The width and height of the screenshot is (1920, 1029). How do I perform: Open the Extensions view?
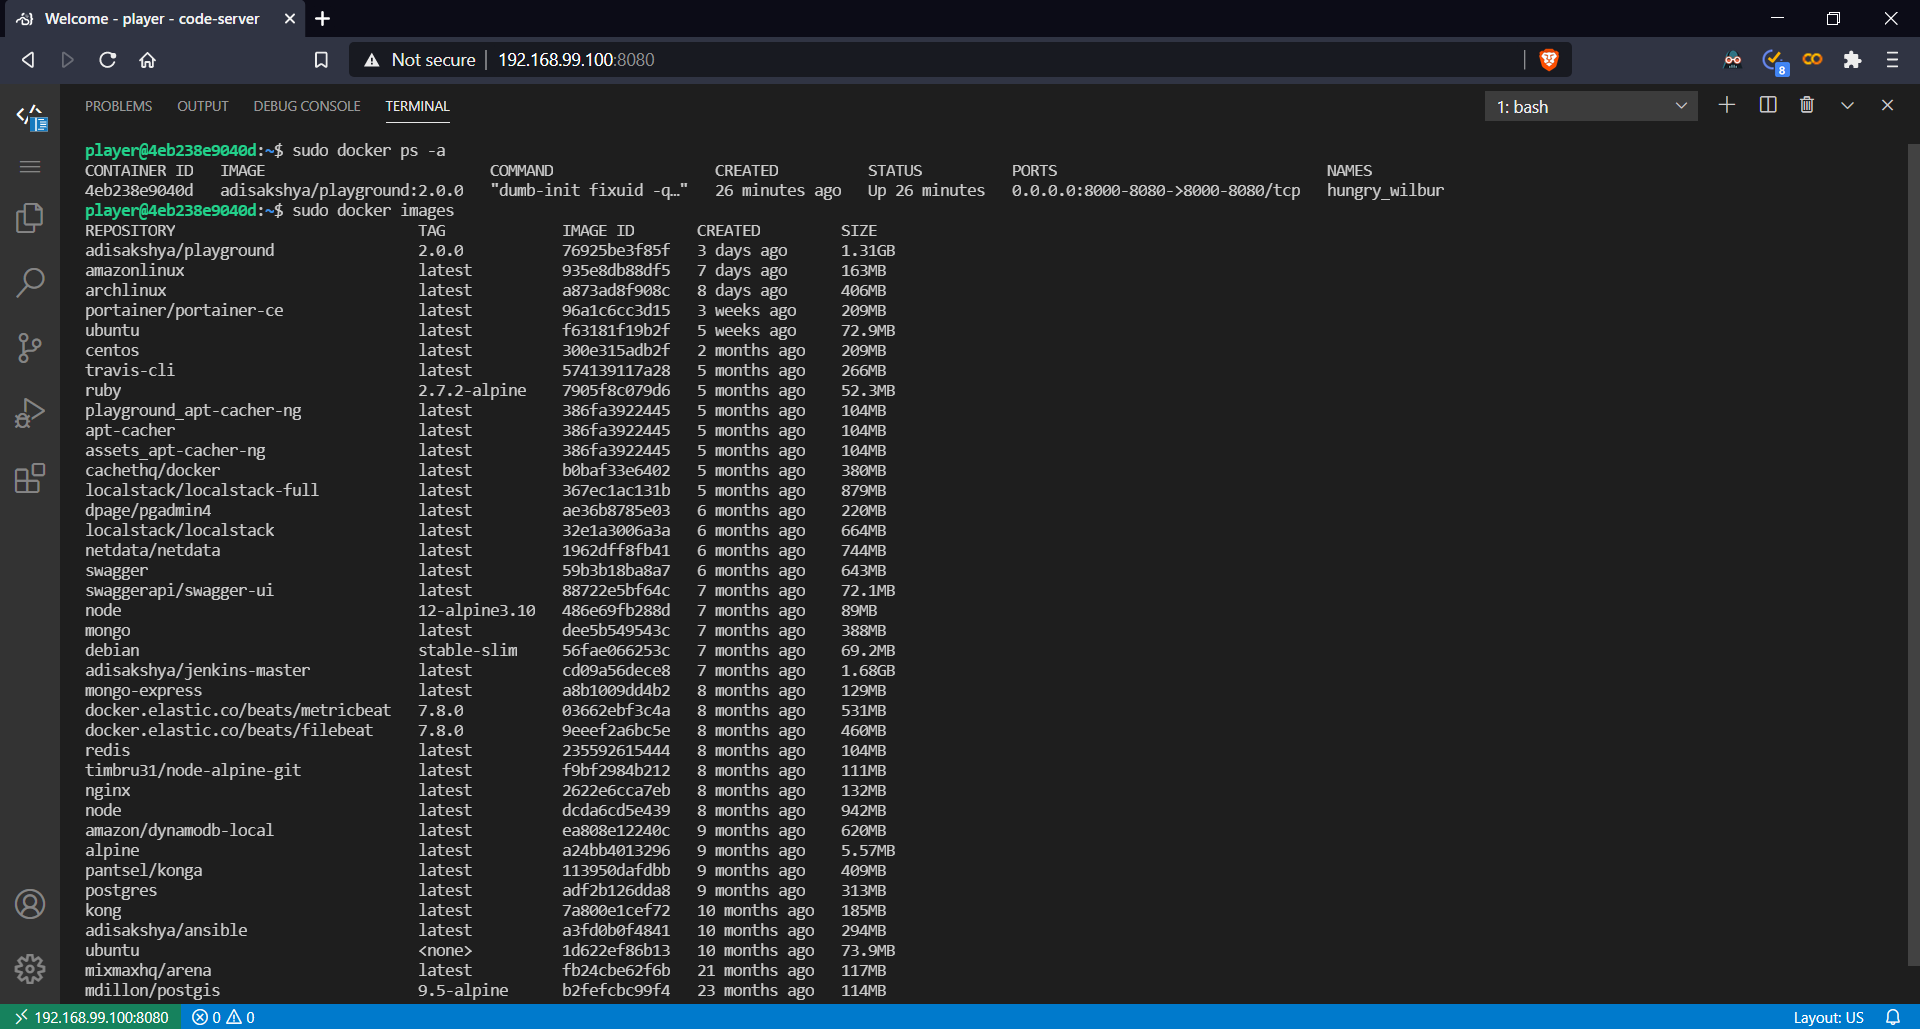[30, 478]
